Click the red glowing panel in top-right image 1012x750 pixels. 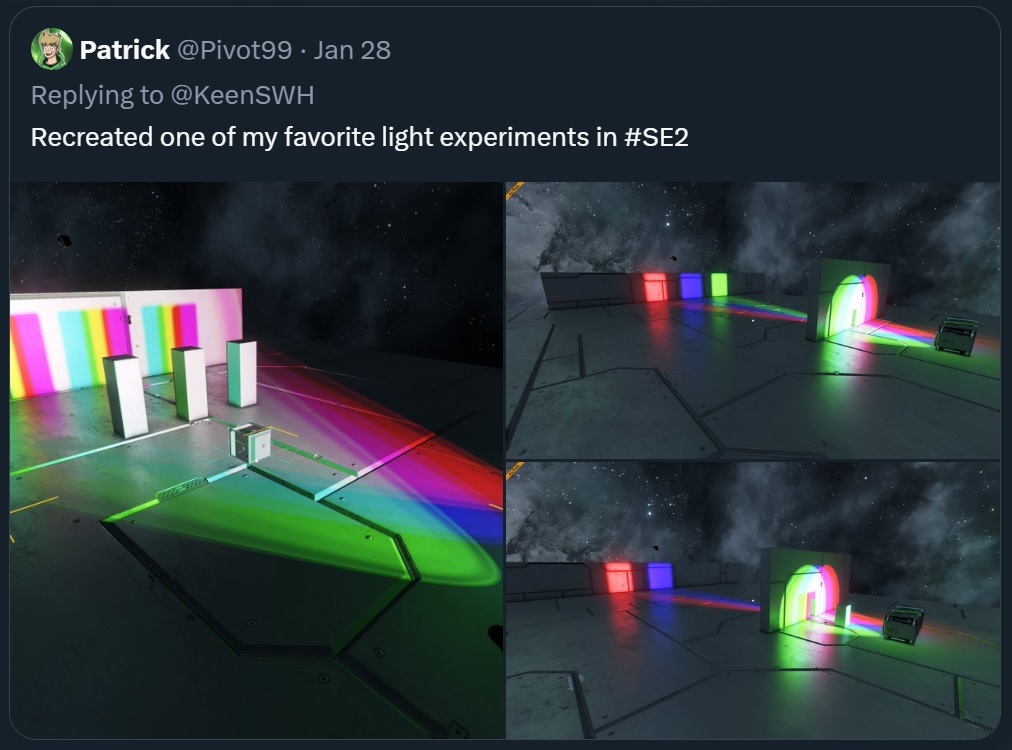[656, 287]
